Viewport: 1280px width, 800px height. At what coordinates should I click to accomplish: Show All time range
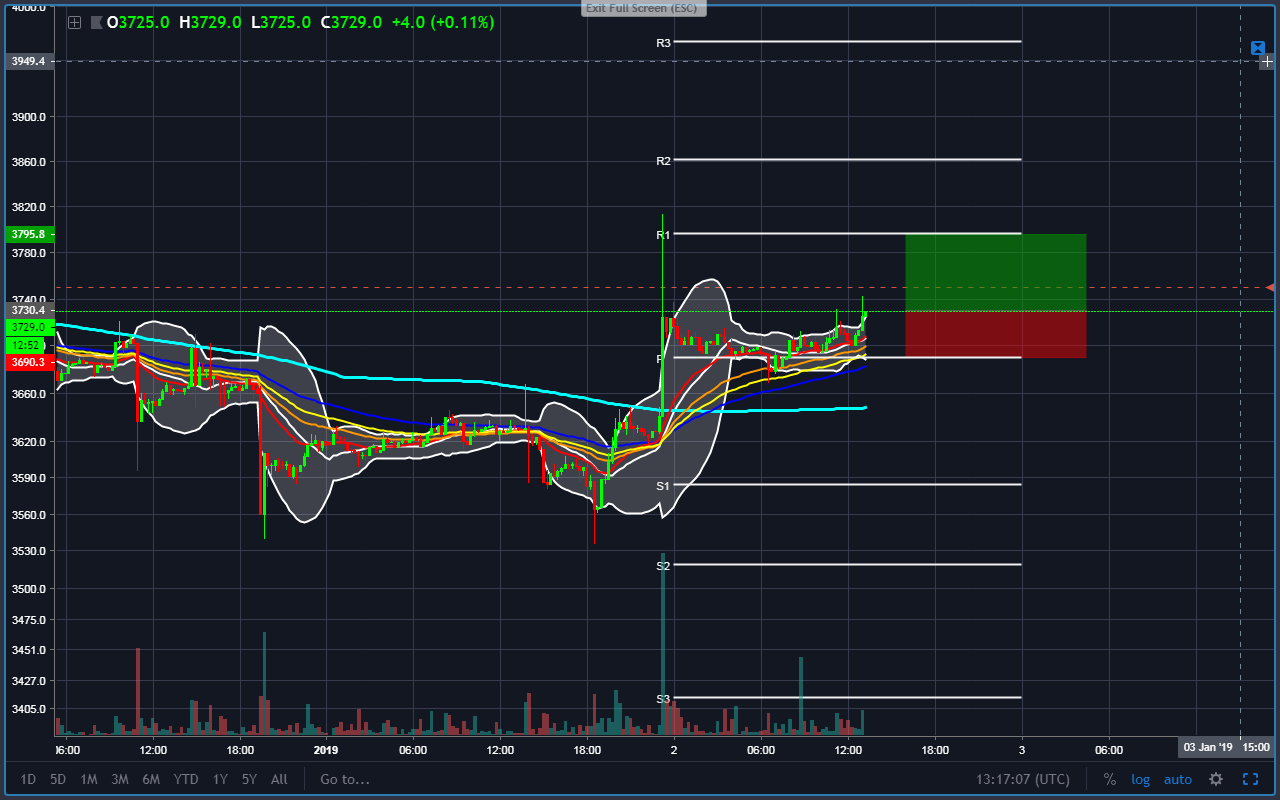[x=279, y=779]
